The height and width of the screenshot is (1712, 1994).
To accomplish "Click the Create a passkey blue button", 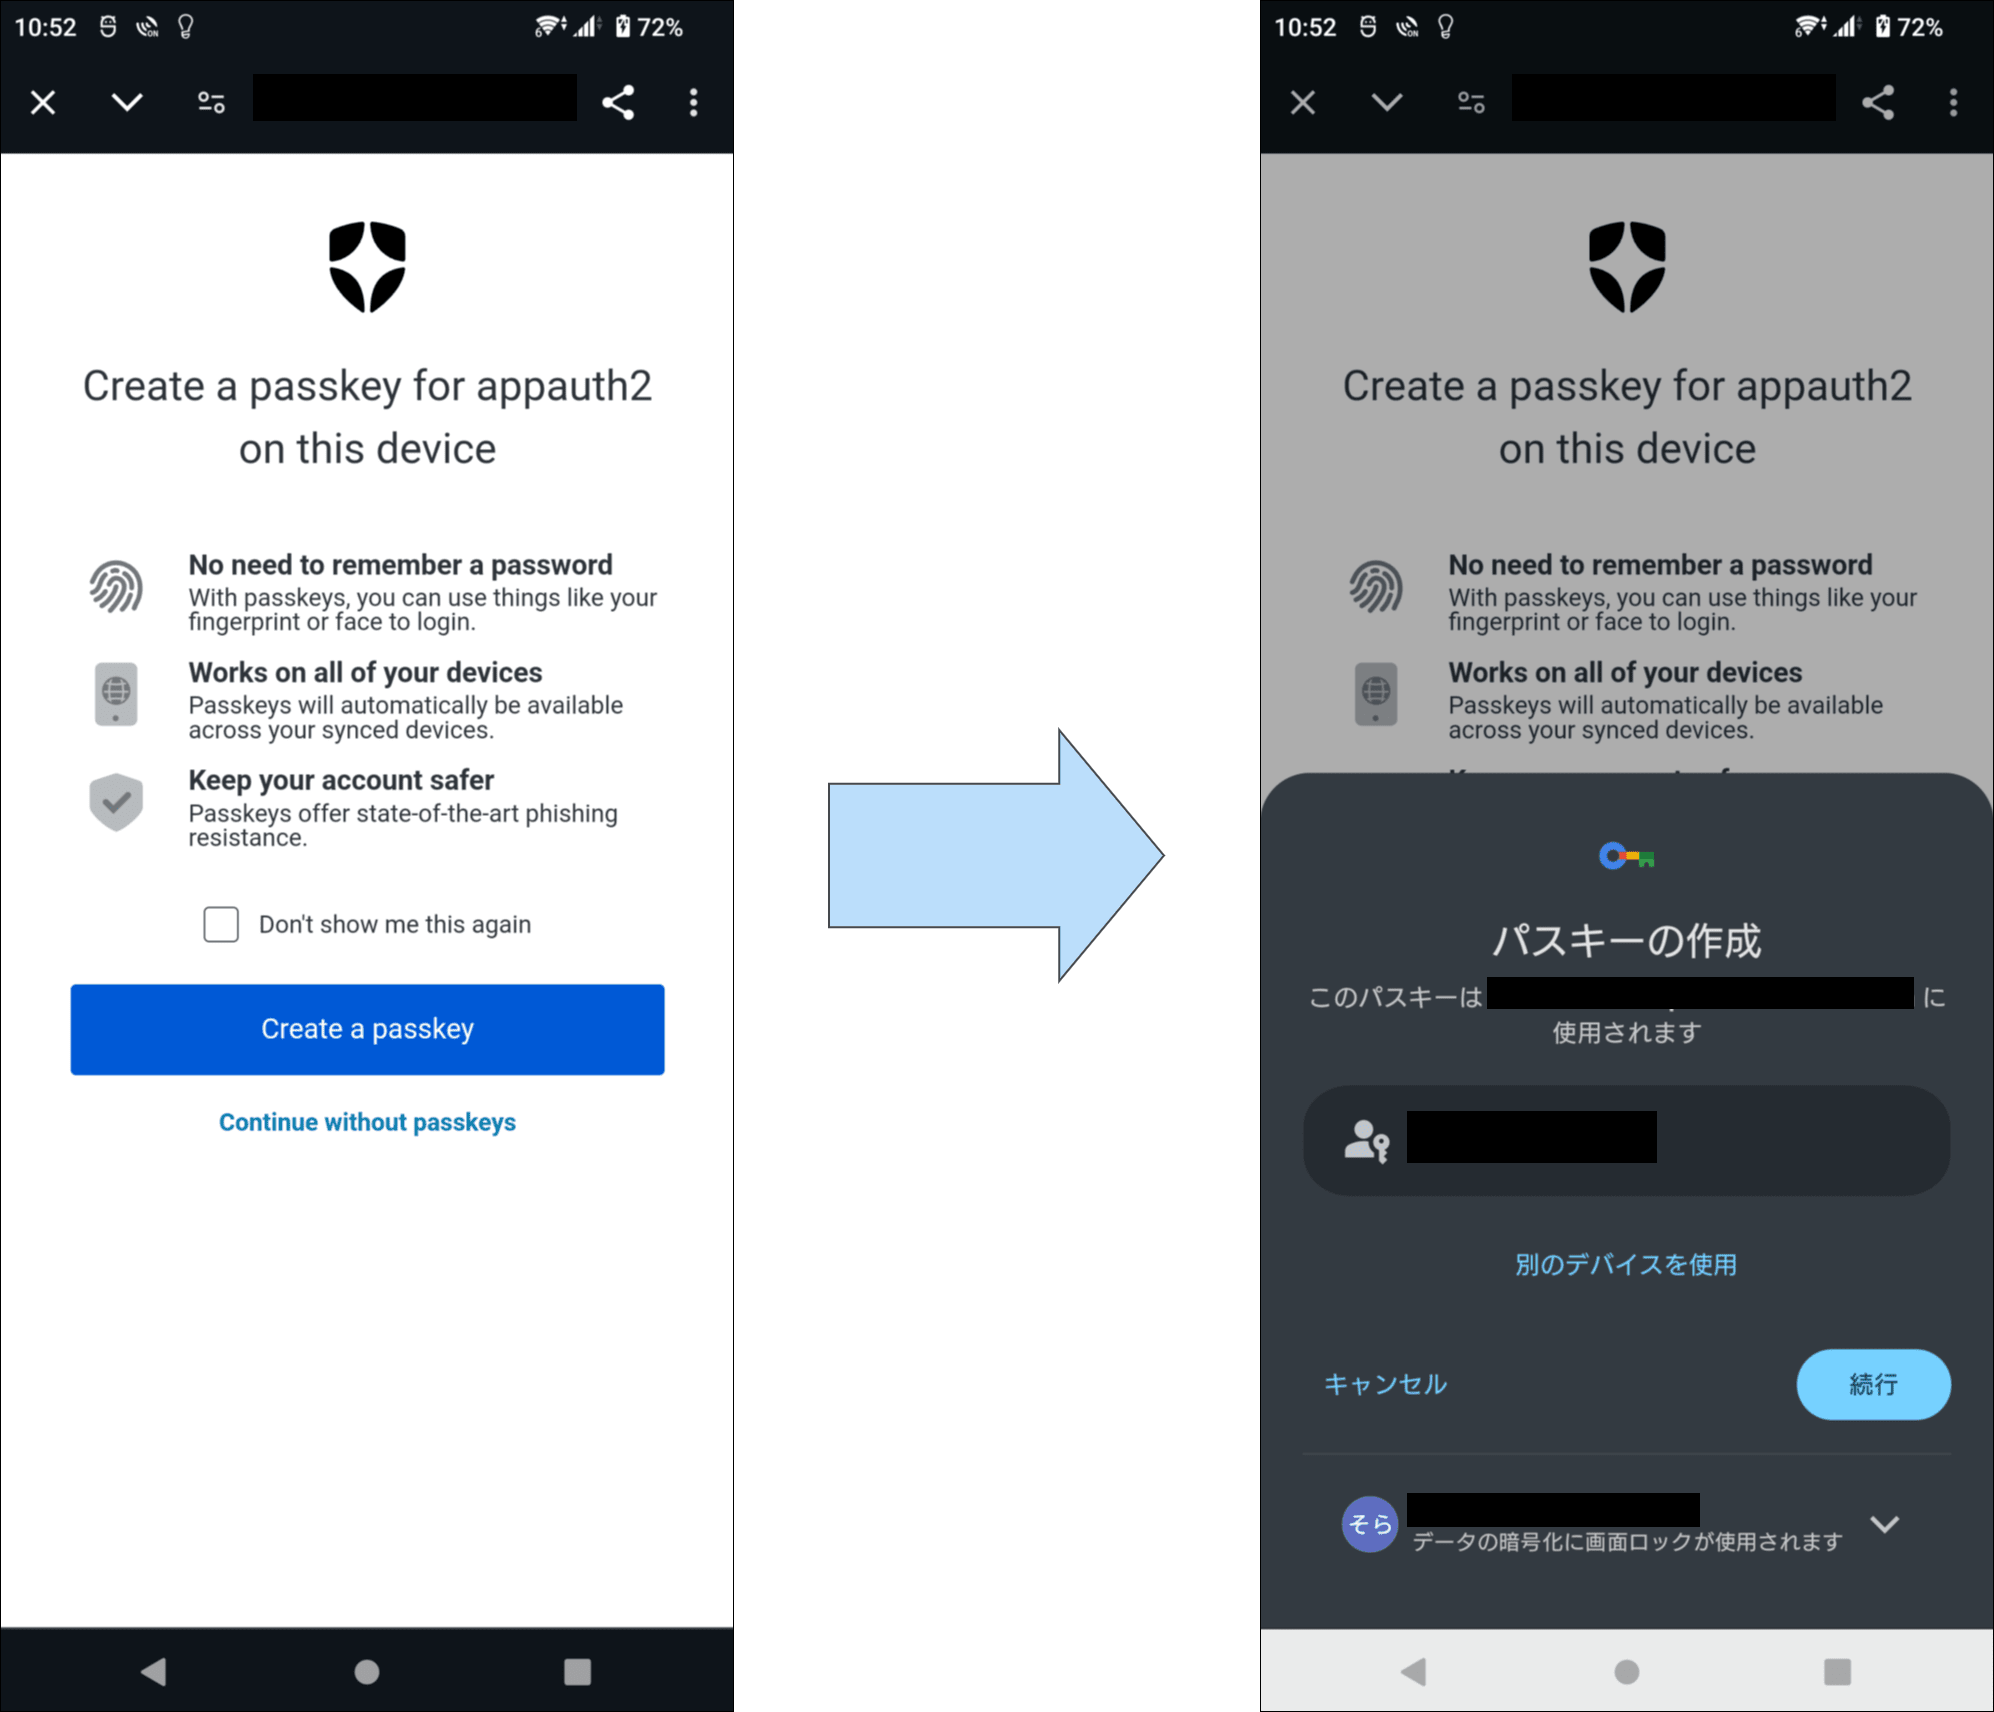I will tap(366, 1027).
